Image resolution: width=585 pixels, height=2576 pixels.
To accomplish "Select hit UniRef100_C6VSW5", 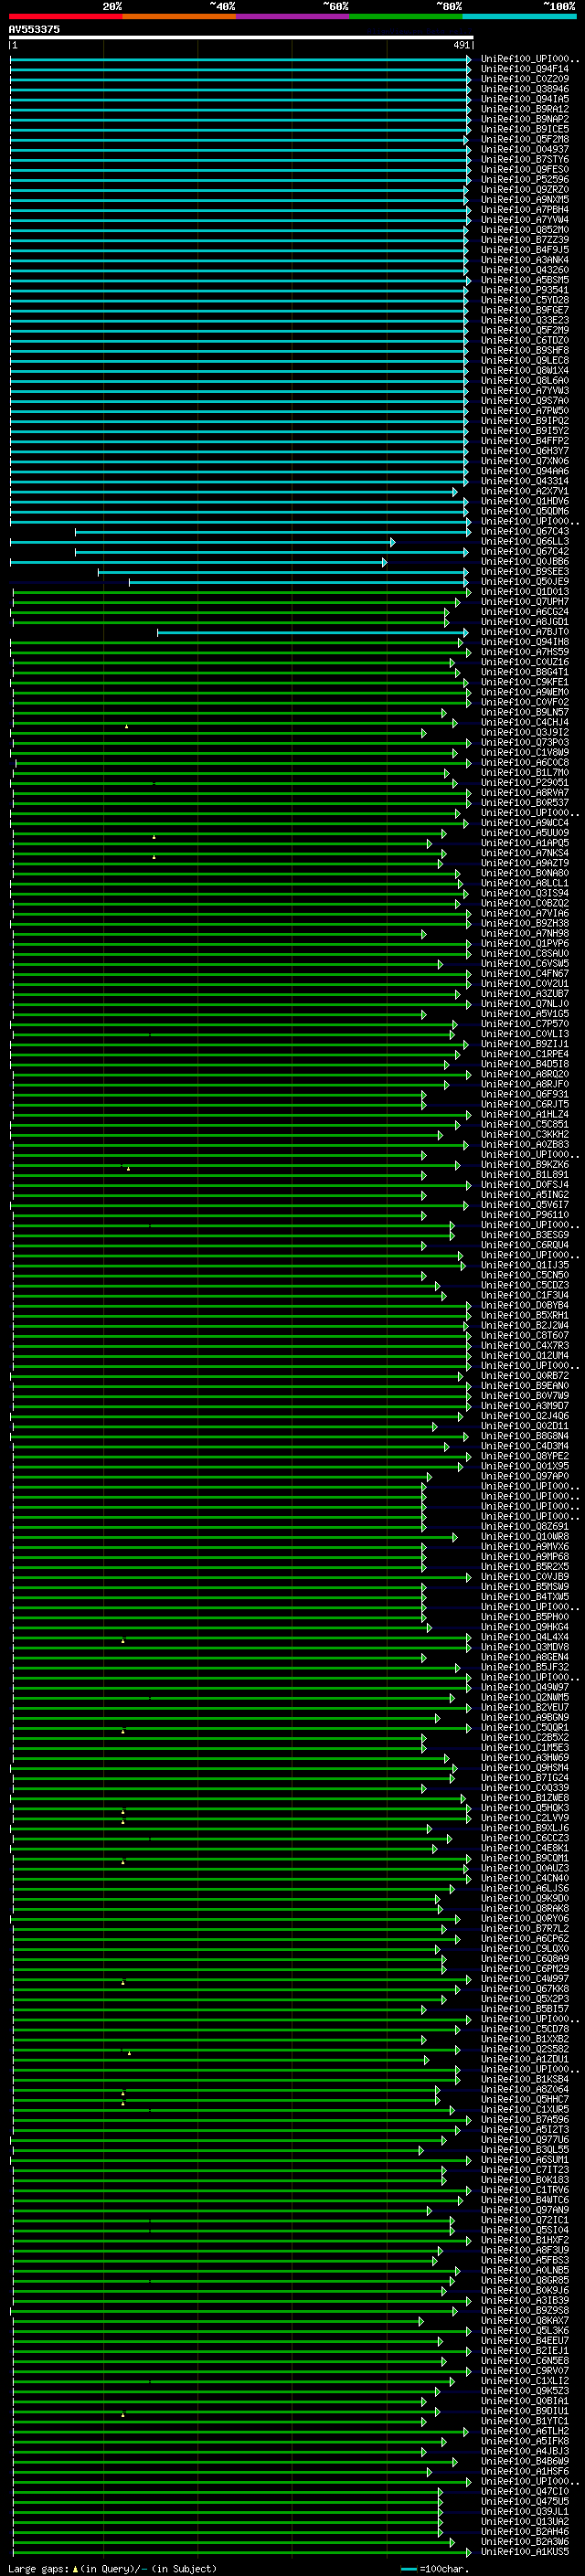I will click(524, 963).
